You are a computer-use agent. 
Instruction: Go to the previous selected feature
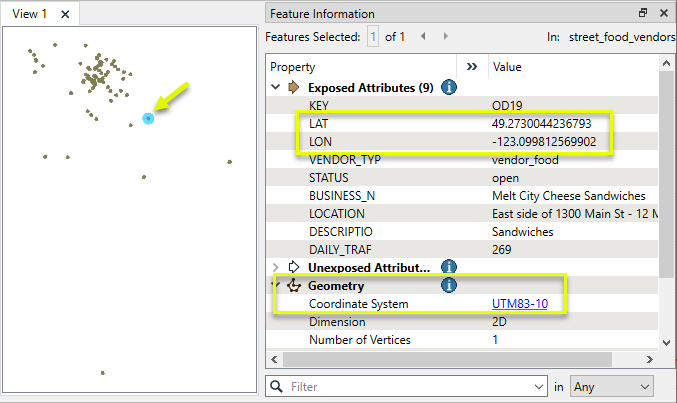(423, 37)
